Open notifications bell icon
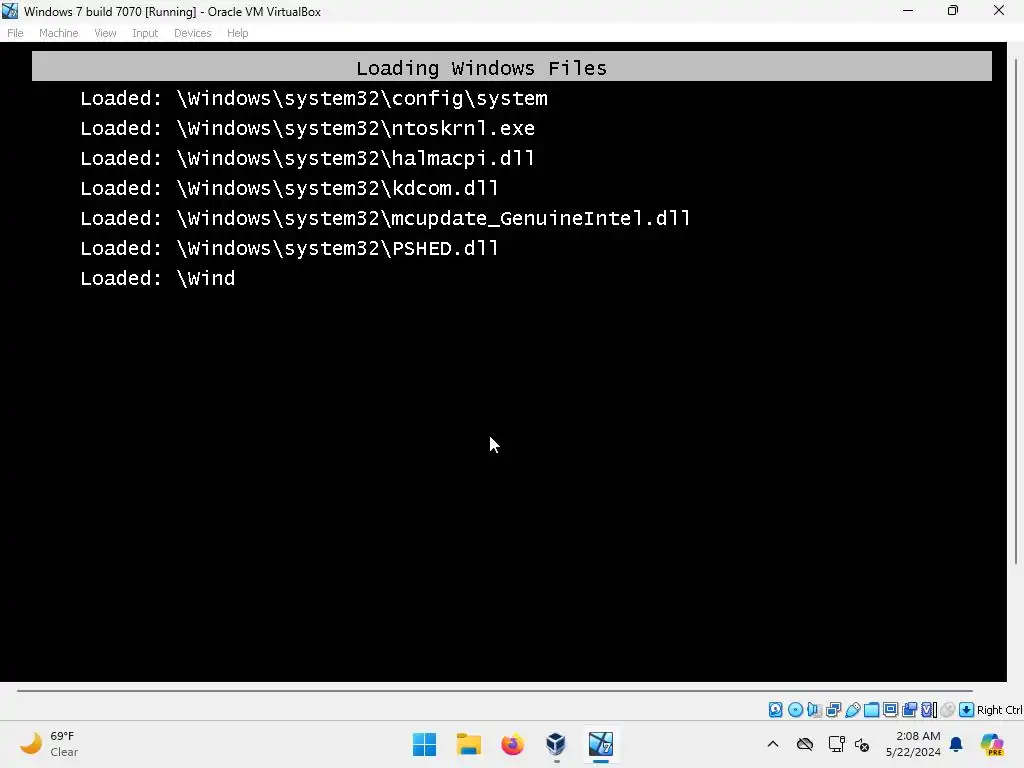Image resolution: width=1024 pixels, height=768 pixels. pos(956,744)
